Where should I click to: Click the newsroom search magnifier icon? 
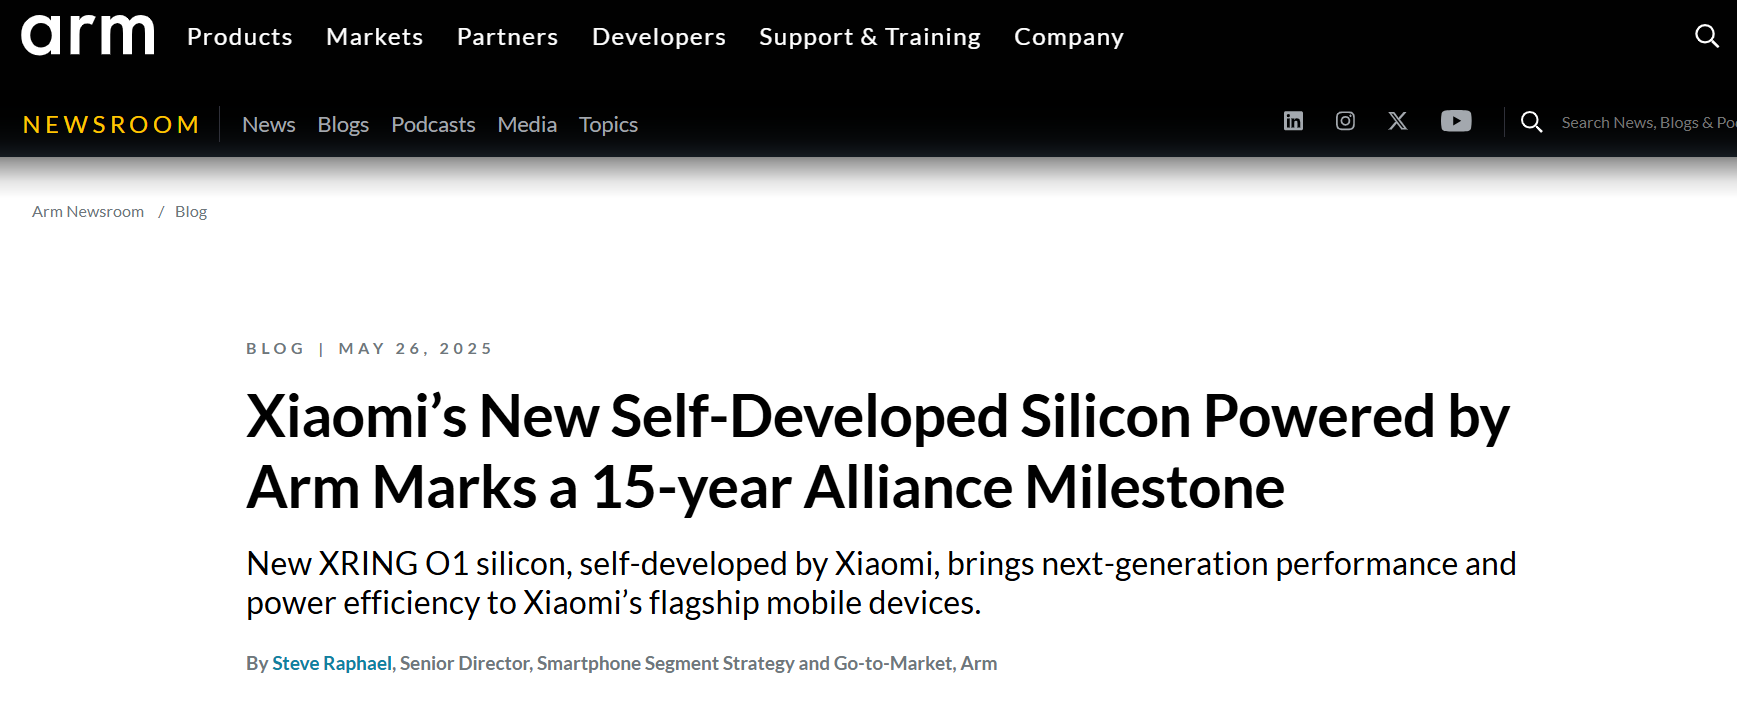(x=1531, y=122)
